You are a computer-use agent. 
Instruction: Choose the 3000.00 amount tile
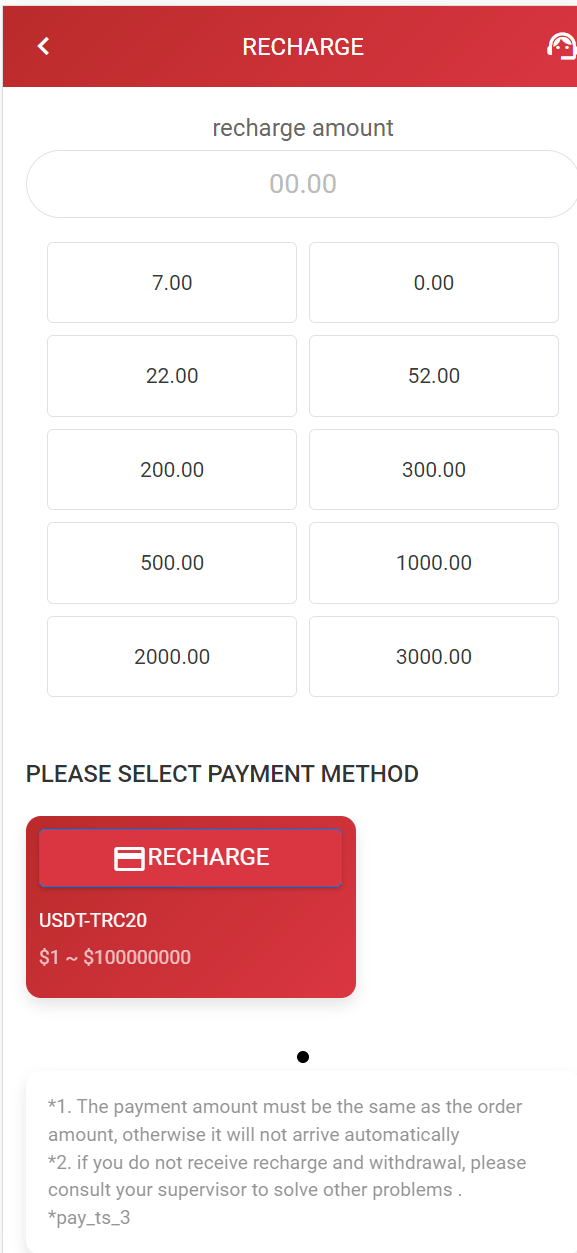(434, 657)
